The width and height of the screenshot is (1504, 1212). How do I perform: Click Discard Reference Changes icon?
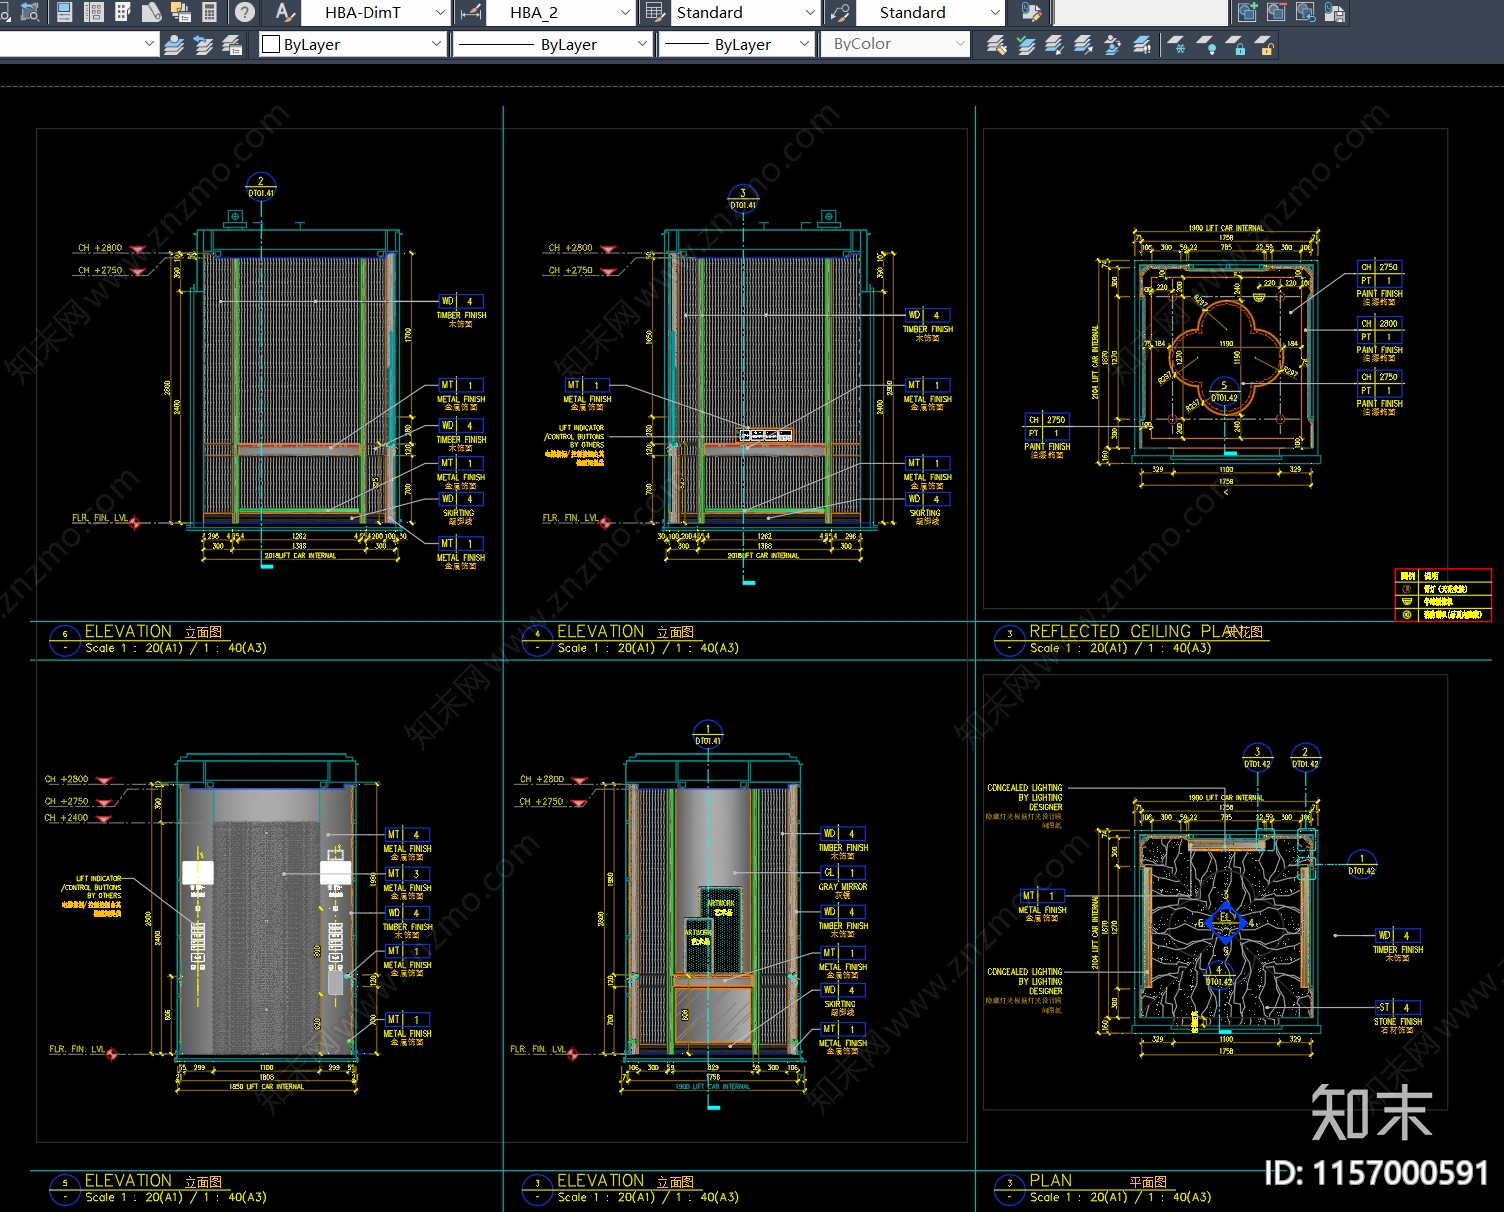point(1305,12)
